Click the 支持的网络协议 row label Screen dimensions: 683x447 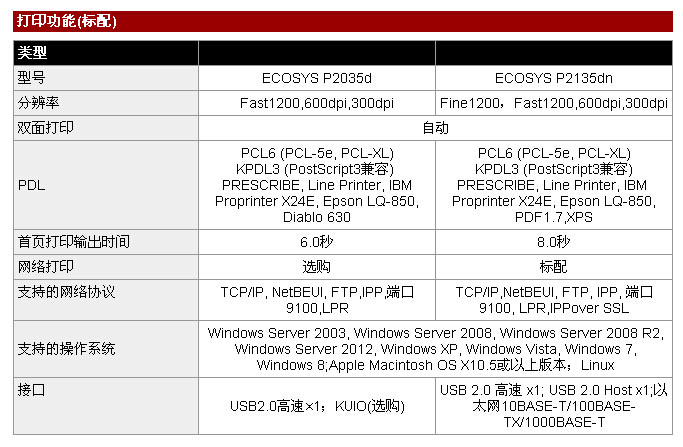click(67, 292)
